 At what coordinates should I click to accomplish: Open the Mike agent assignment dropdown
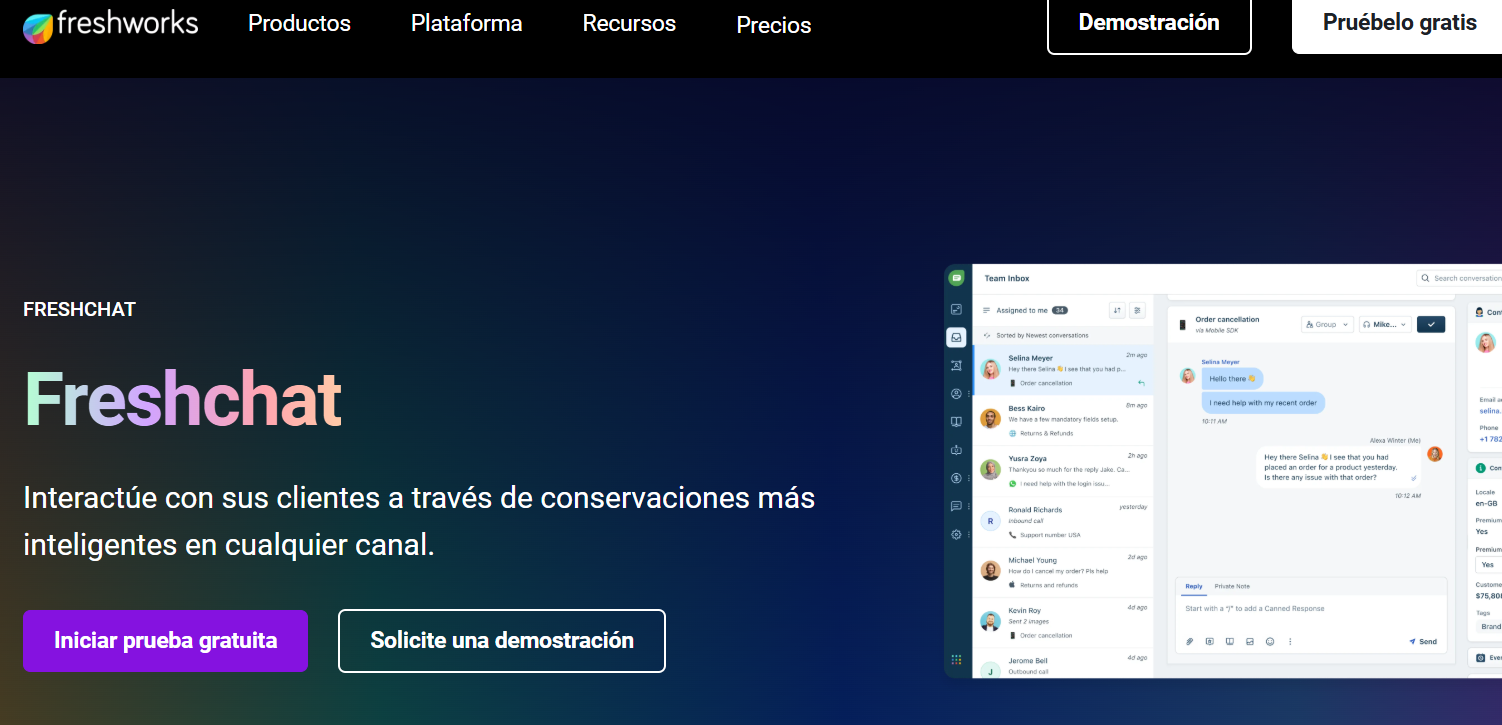click(1385, 324)
